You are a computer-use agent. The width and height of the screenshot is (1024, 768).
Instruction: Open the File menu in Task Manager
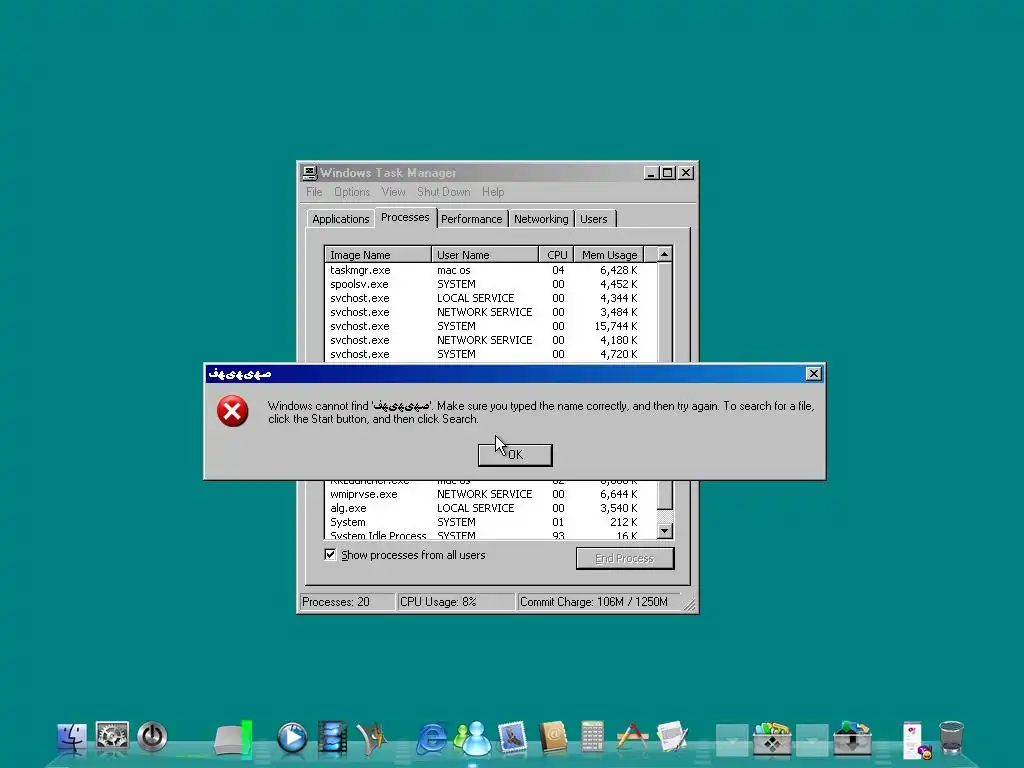pos(314,192)
